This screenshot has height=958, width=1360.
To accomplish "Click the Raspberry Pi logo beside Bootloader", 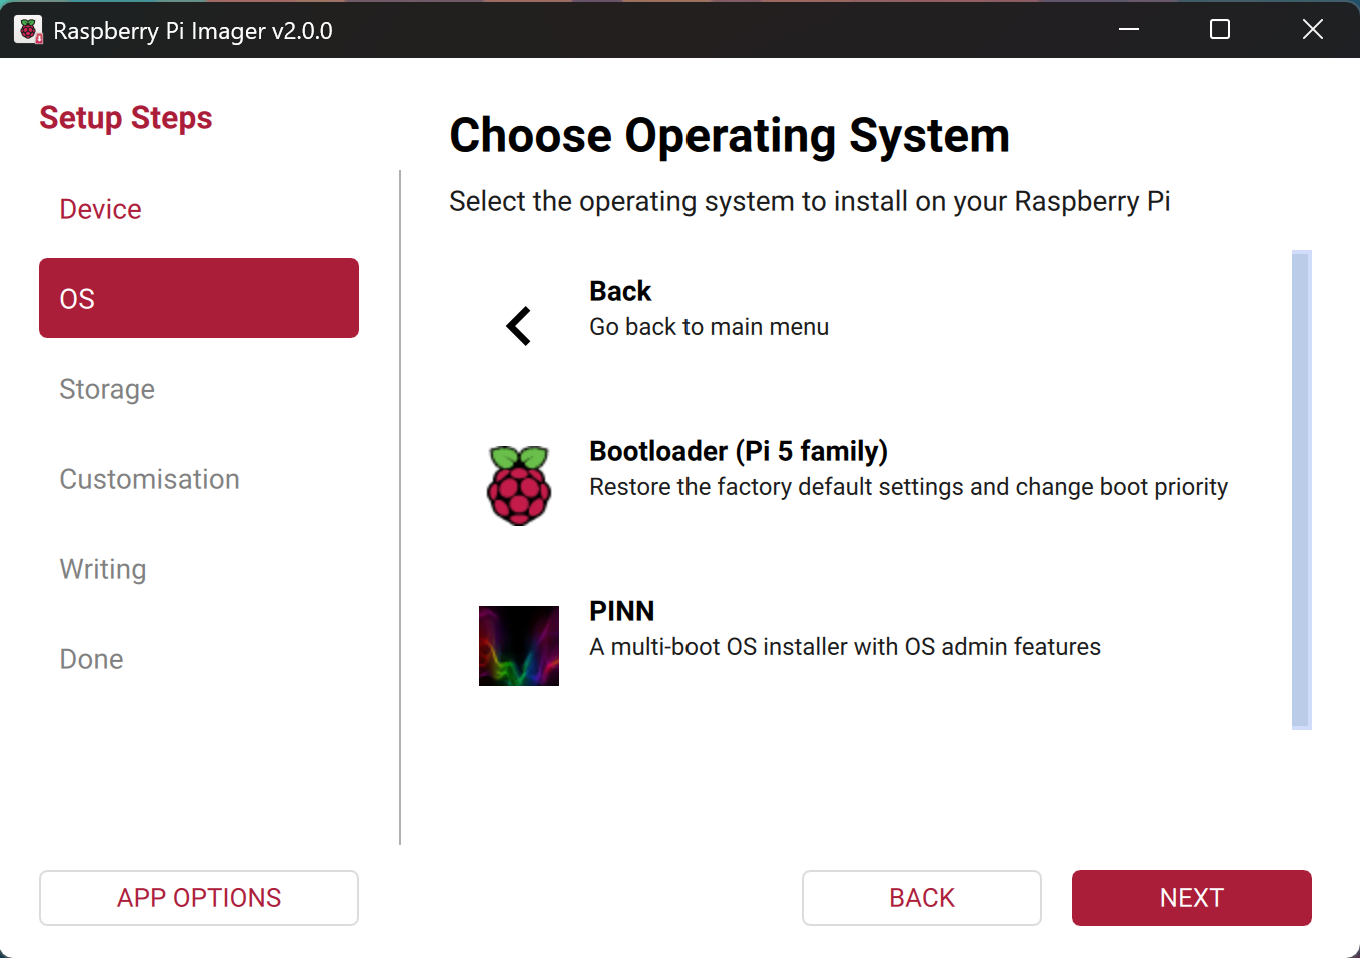I will (518, 484).
